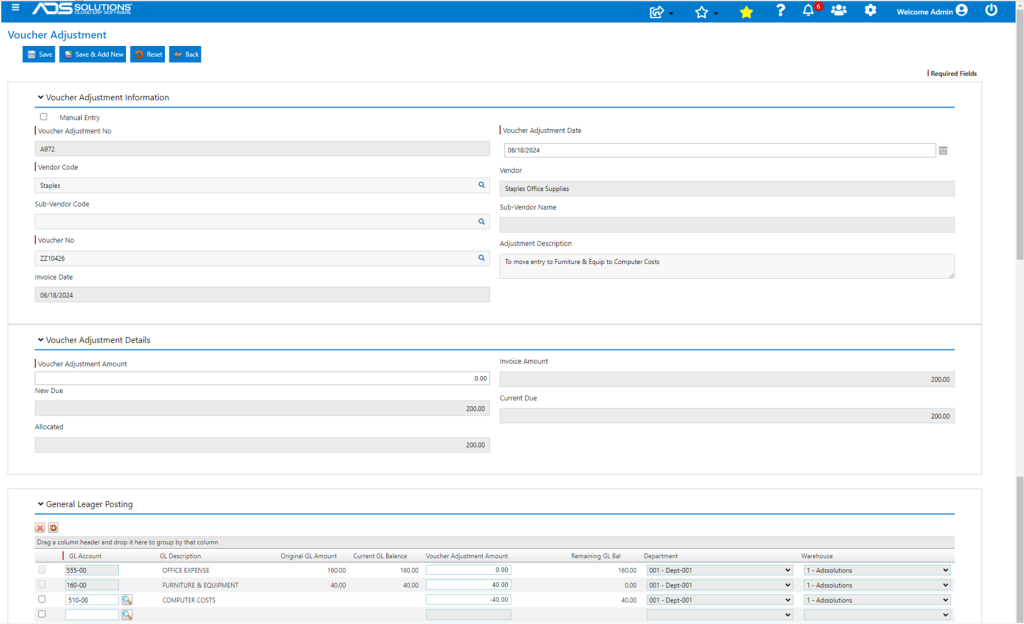Viewport: 1024px width, 624px height.
Task: Click Save & Add New button
Action: pos(93,54)
